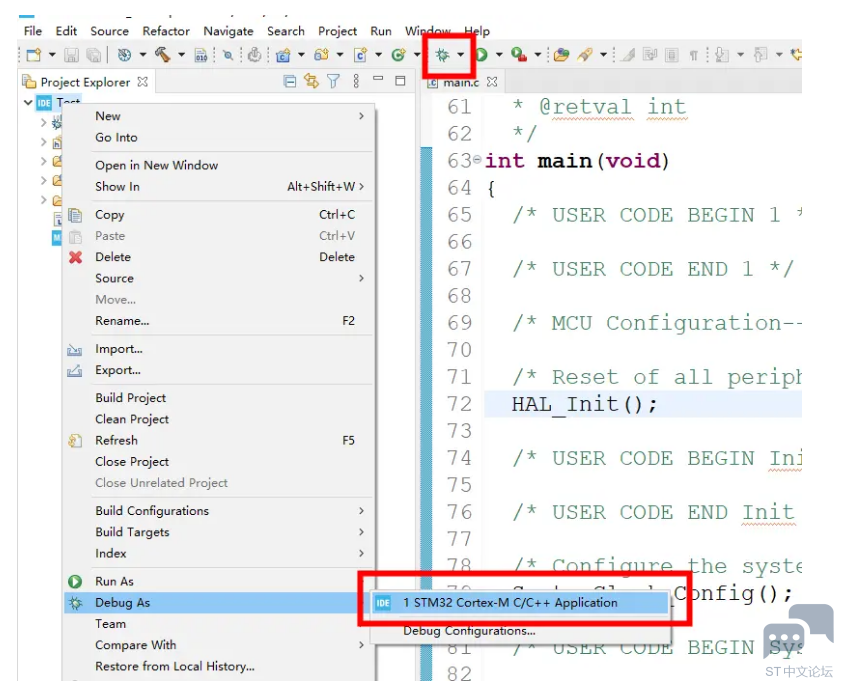Viewport: 842px width, 687px height.
Task: Click Collapse All in Project Explorer
Action: (289, 82)
